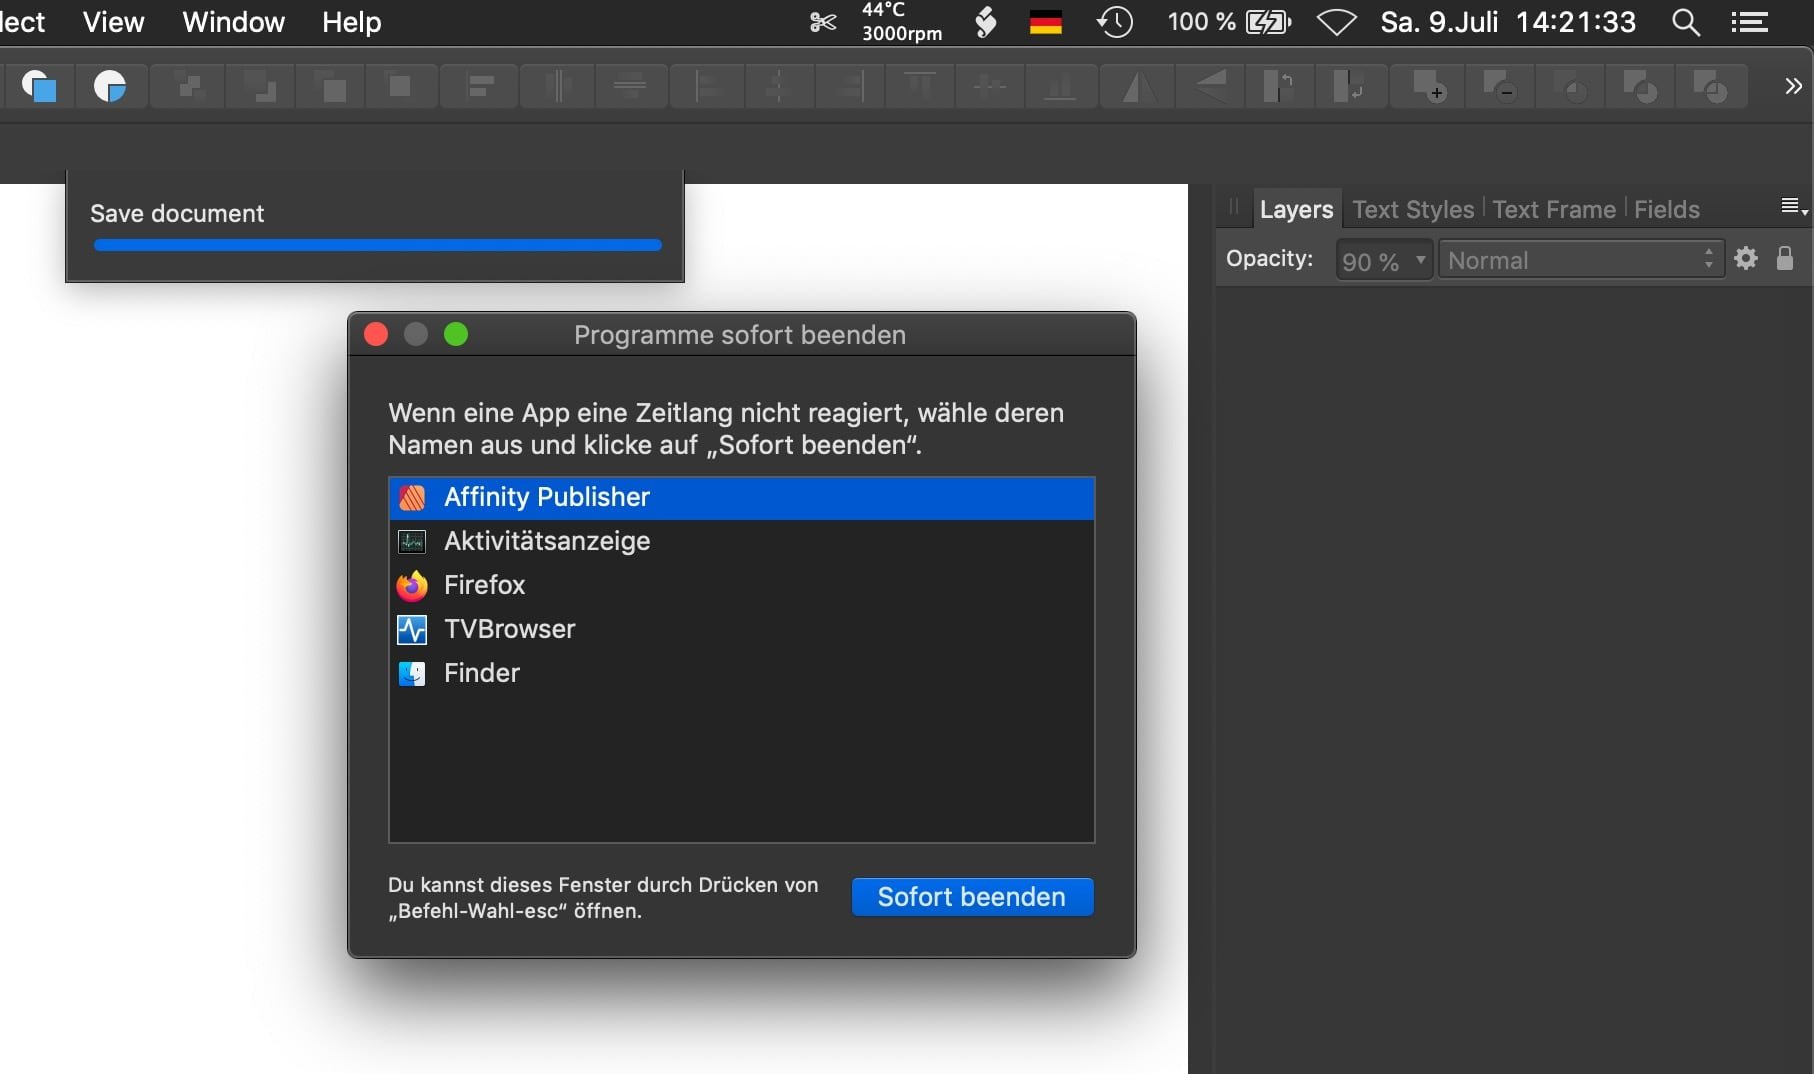The image size is (1814, 1074).
Task: Open Notification Center list icon
Action: 1749,22
